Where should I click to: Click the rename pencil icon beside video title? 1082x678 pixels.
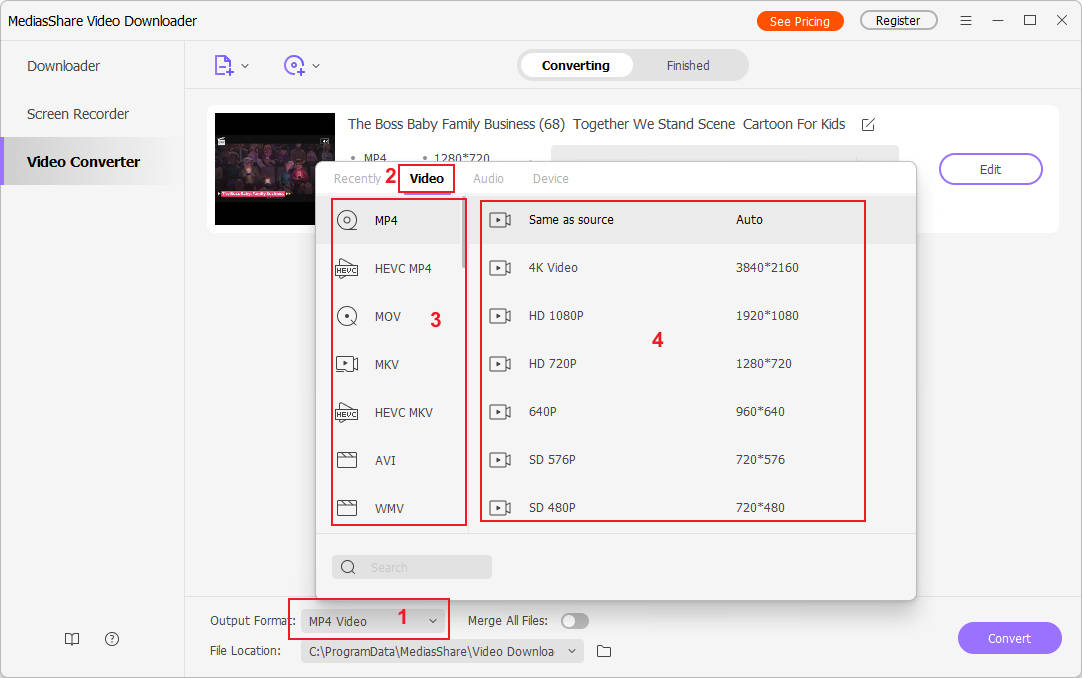tap(868, 125)
